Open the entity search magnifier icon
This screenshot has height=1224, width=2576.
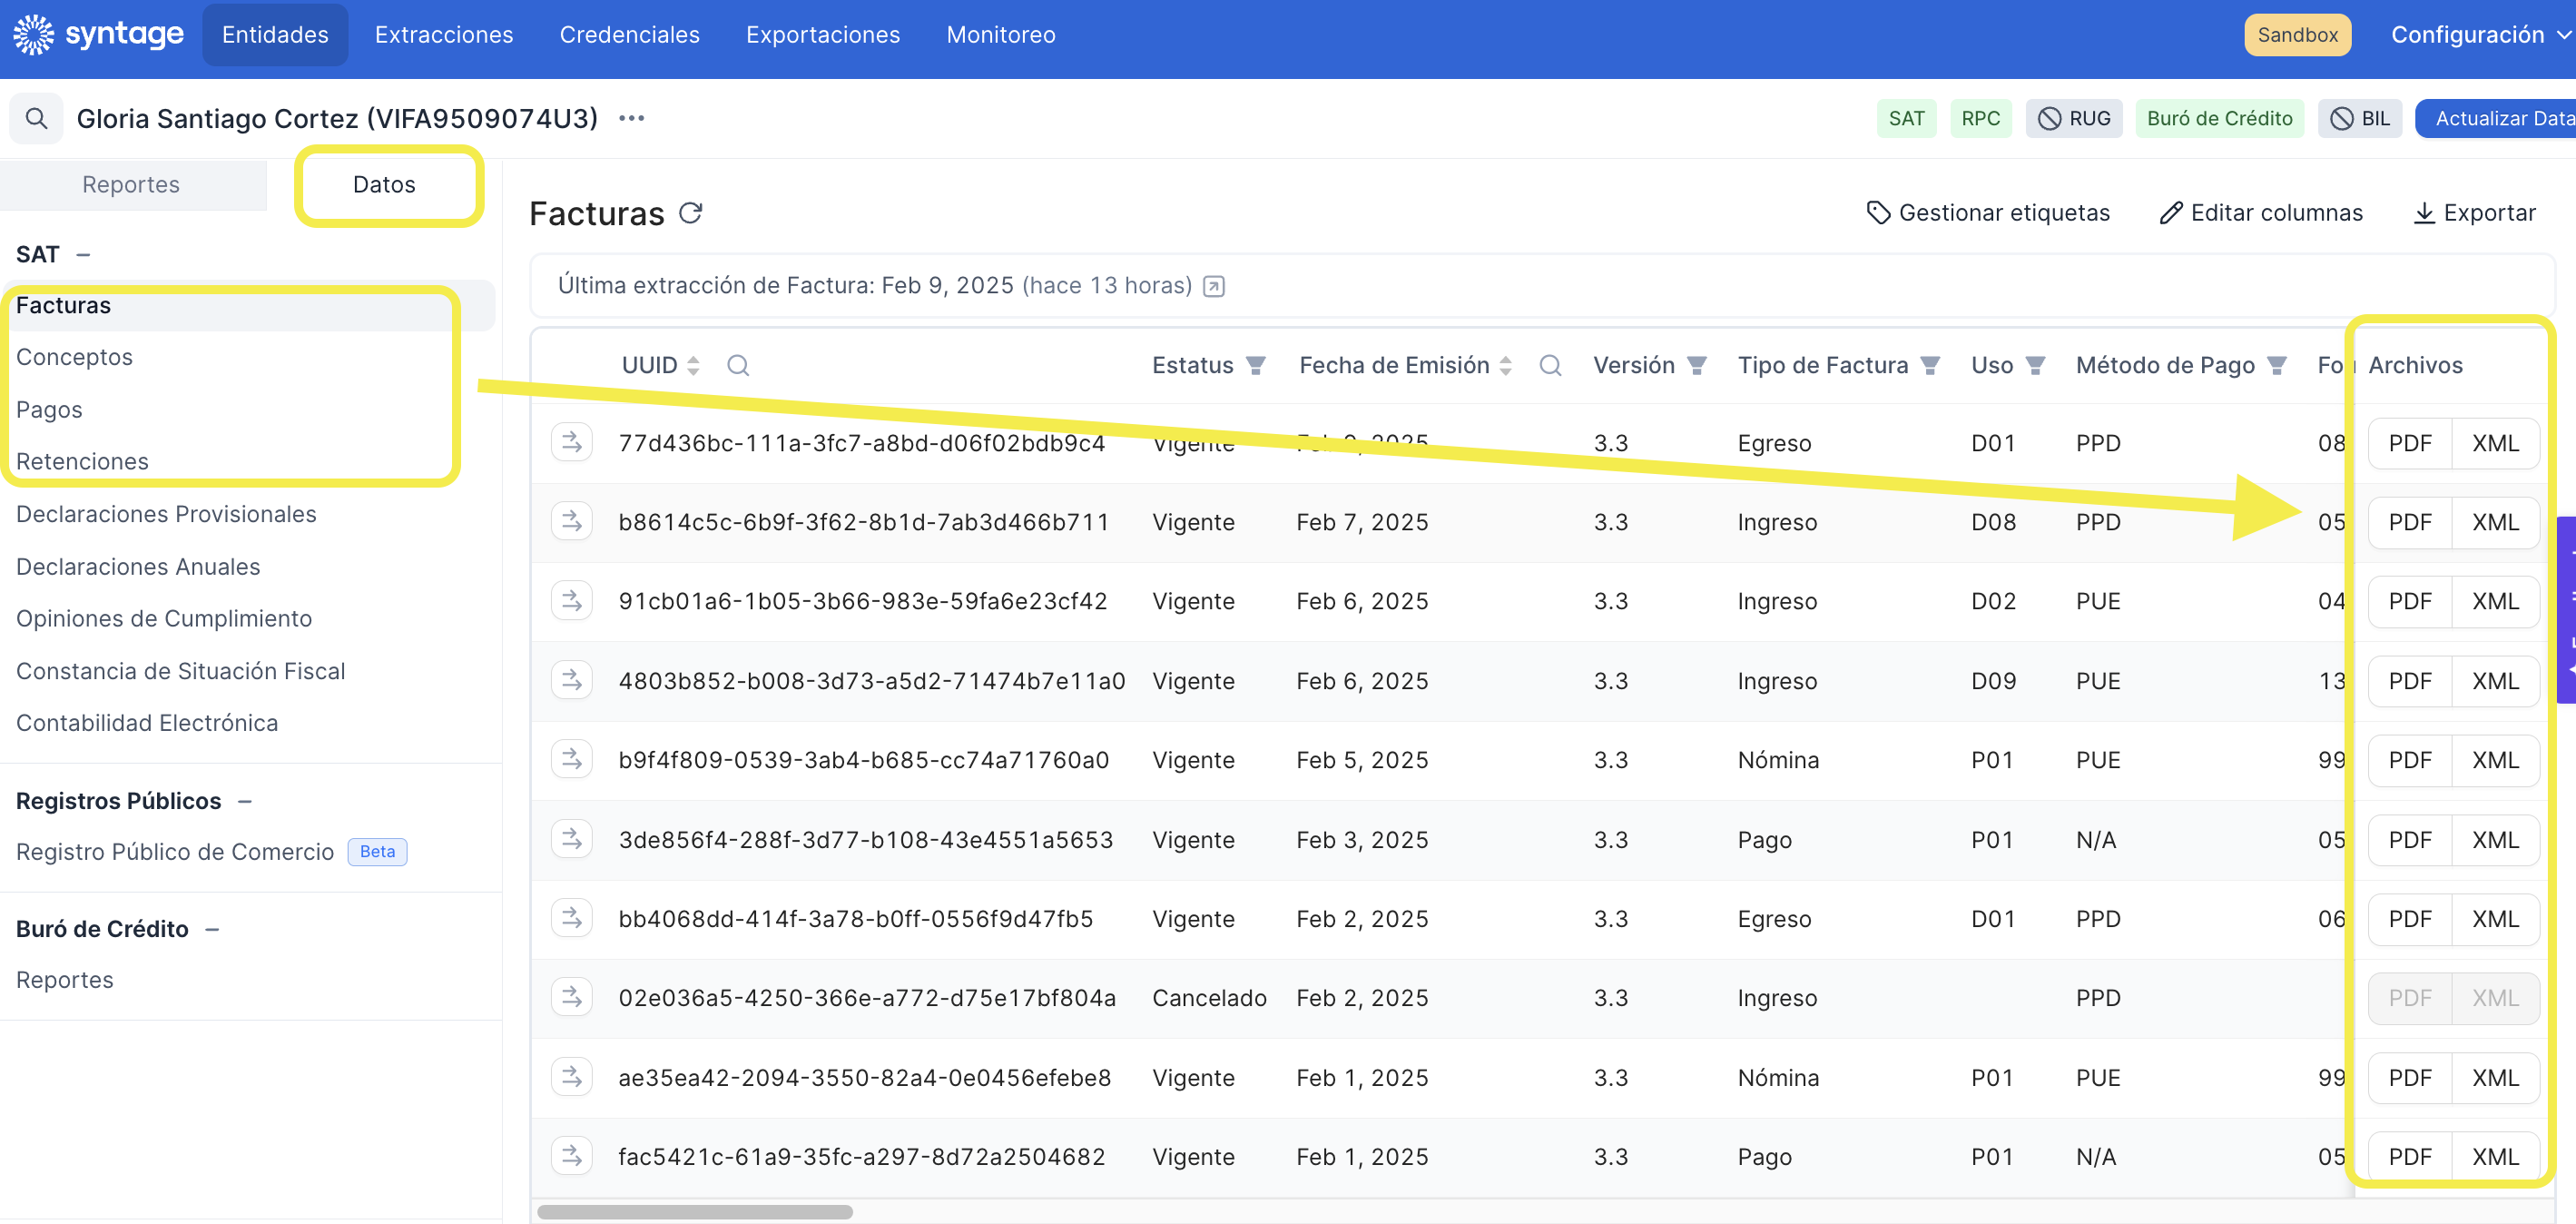[37, 118]
